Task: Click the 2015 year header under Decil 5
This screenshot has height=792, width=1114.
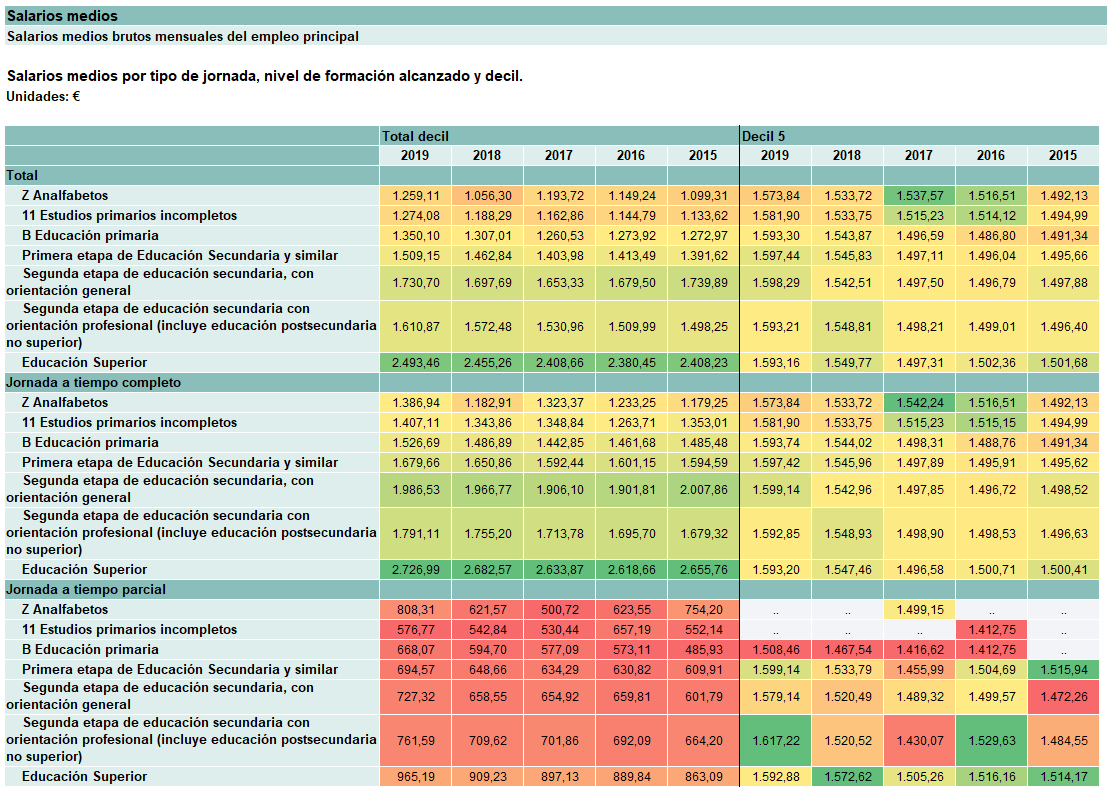Action: tap(1063, 156)
